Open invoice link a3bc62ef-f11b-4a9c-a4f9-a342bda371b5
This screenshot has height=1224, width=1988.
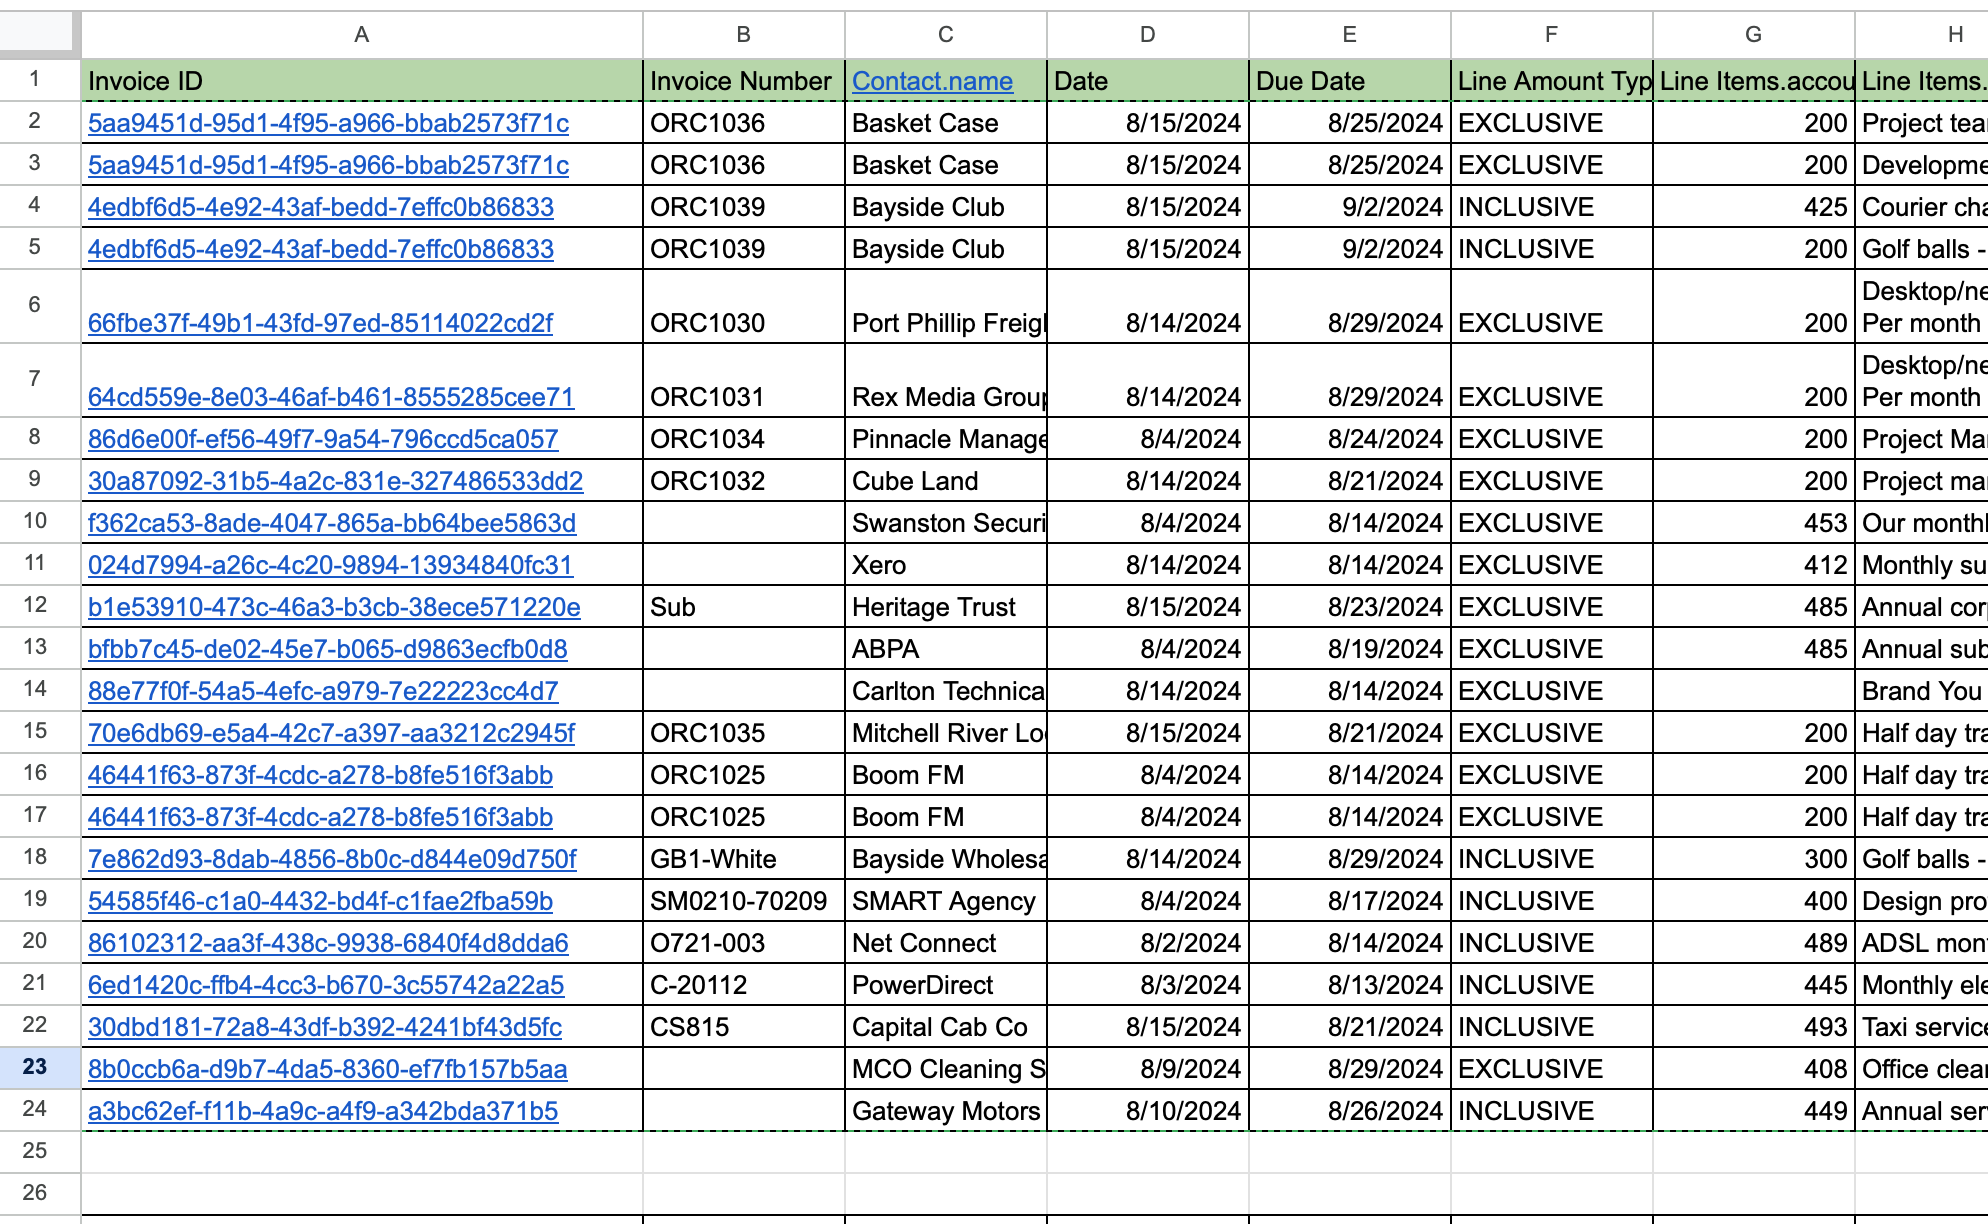coord(323,1111)
